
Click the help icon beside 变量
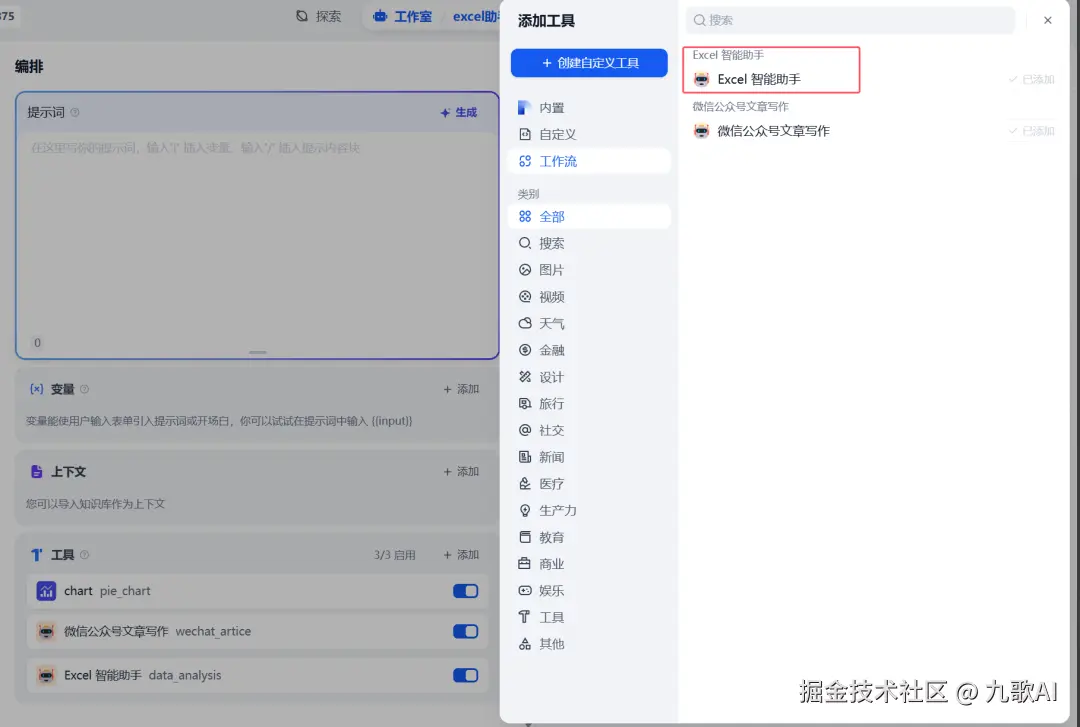85,389
